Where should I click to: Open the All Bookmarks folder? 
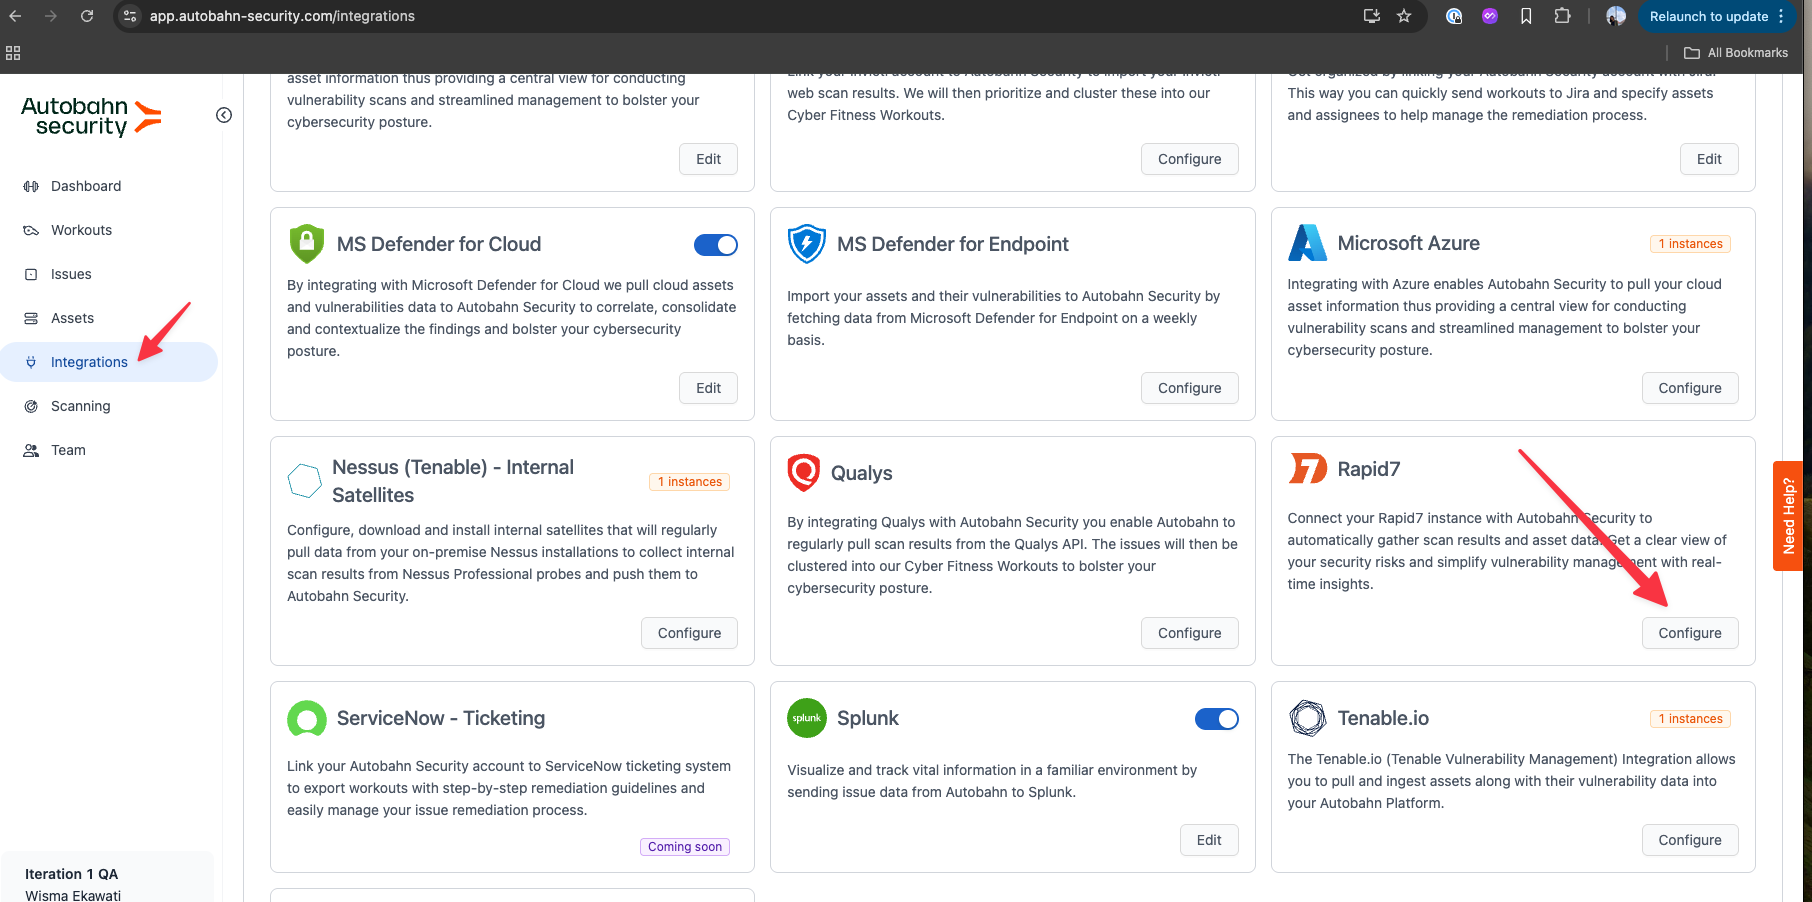pos(1736,53)
